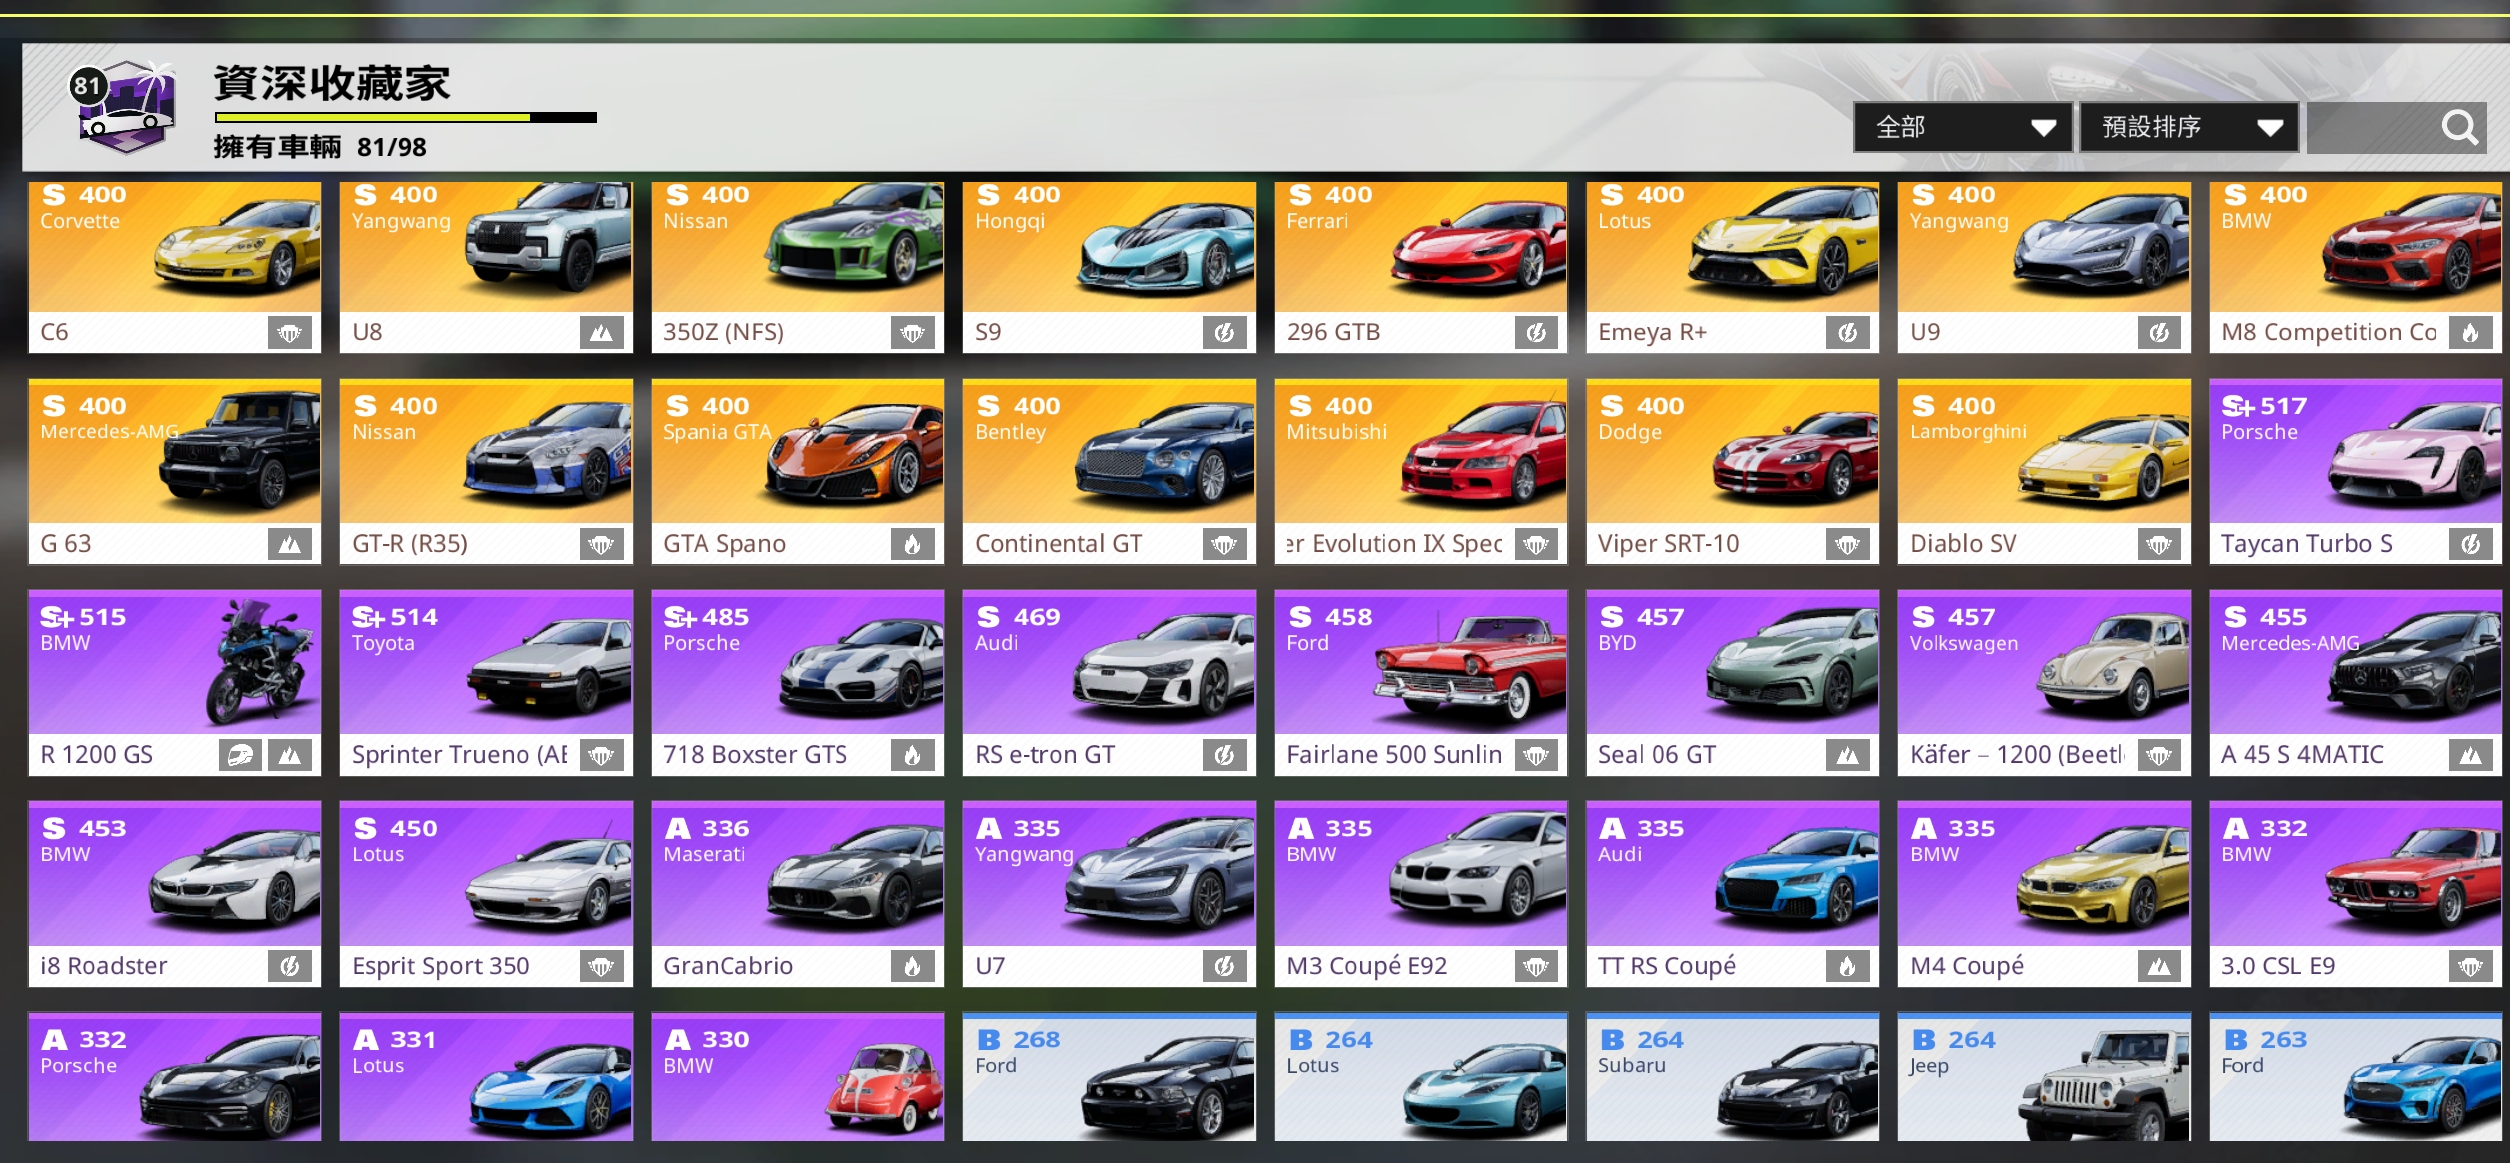The image size is (2510, 1163).
Task: Click the flame icon on GTA Spano card
Action: point(912,545)
